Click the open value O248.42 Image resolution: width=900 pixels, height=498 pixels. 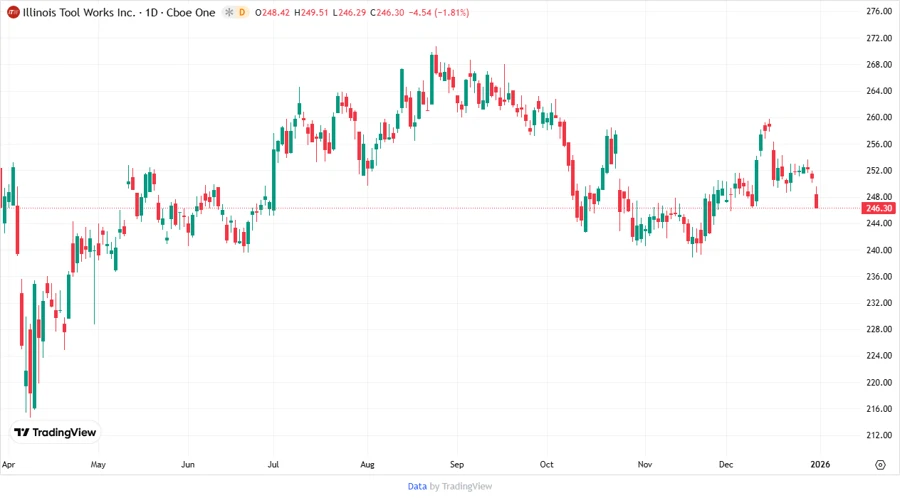[x=272, y=13]
